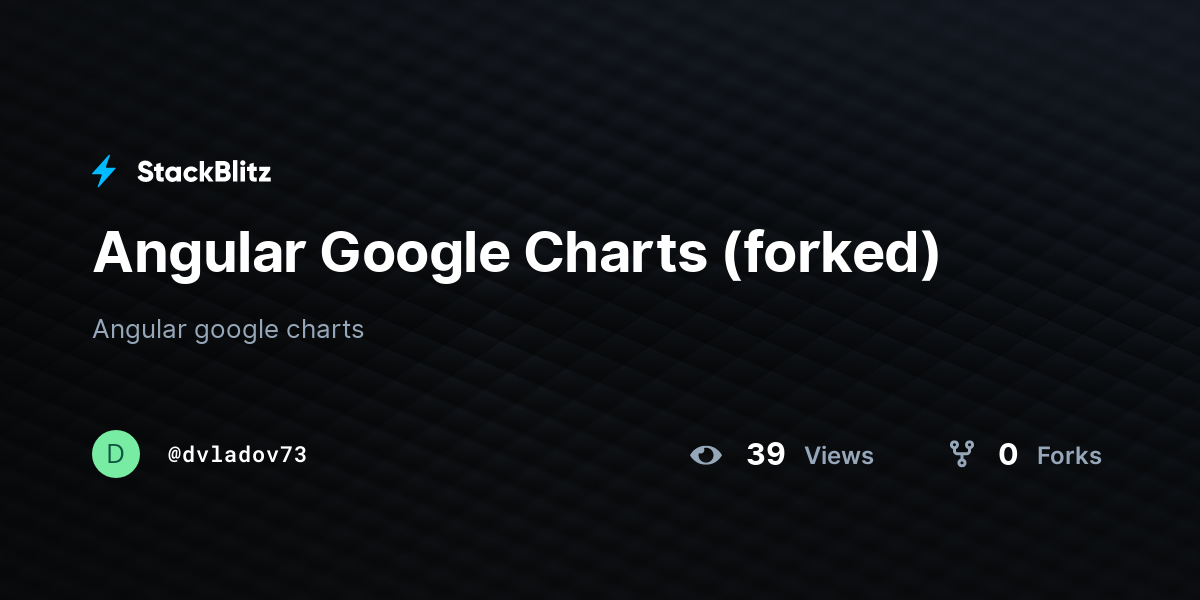1200x600 pixels.
Task: Click the word Google in the large title
Action: click(414, 254)
